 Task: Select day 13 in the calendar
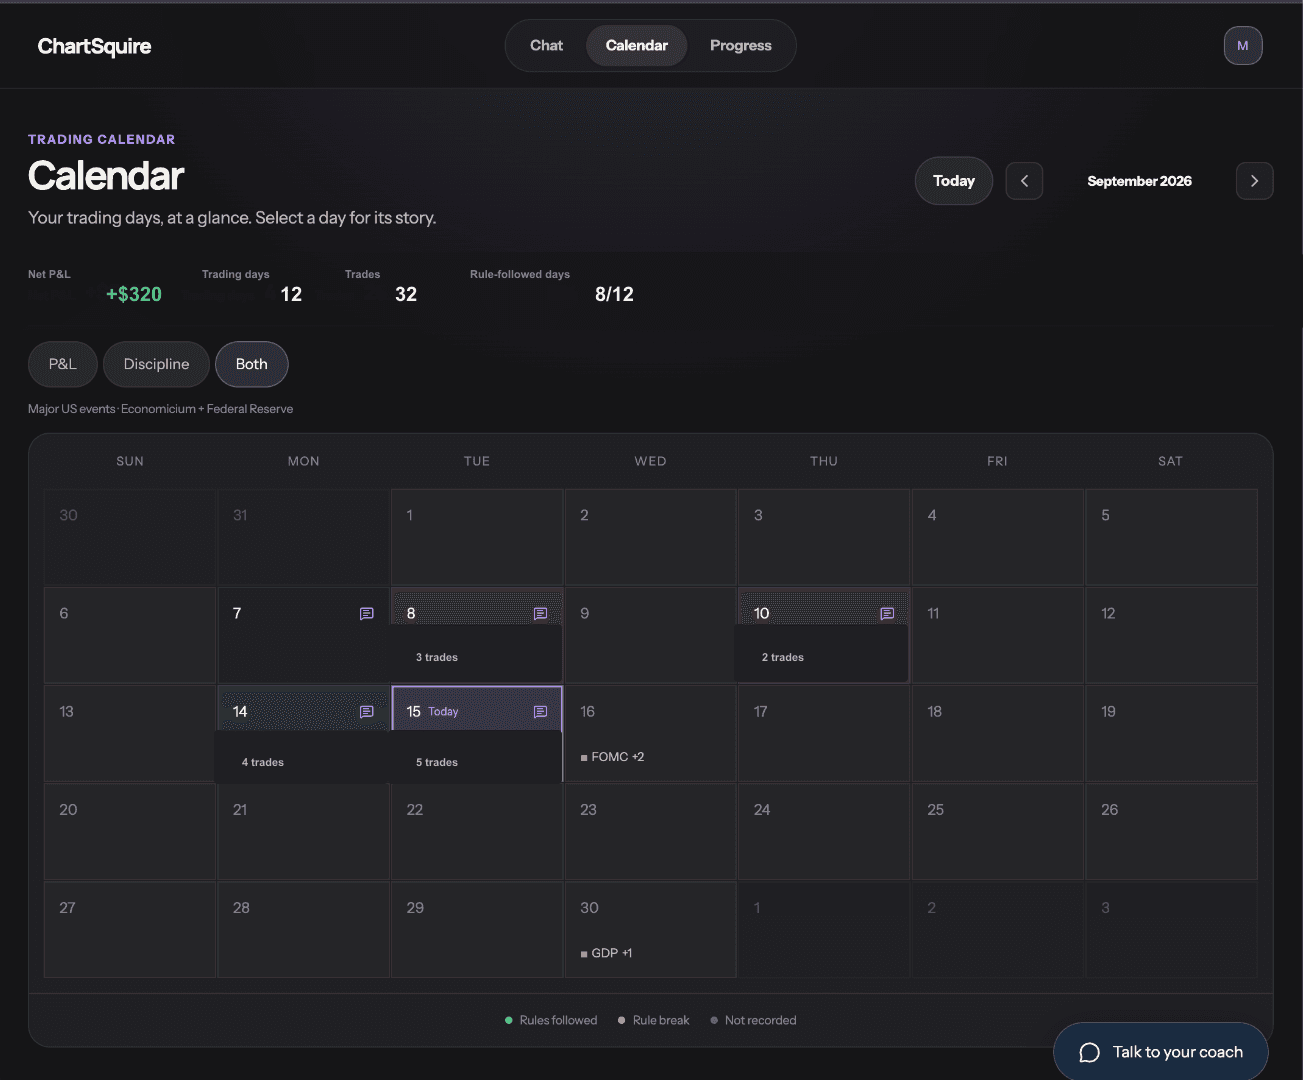coord(130,733)
